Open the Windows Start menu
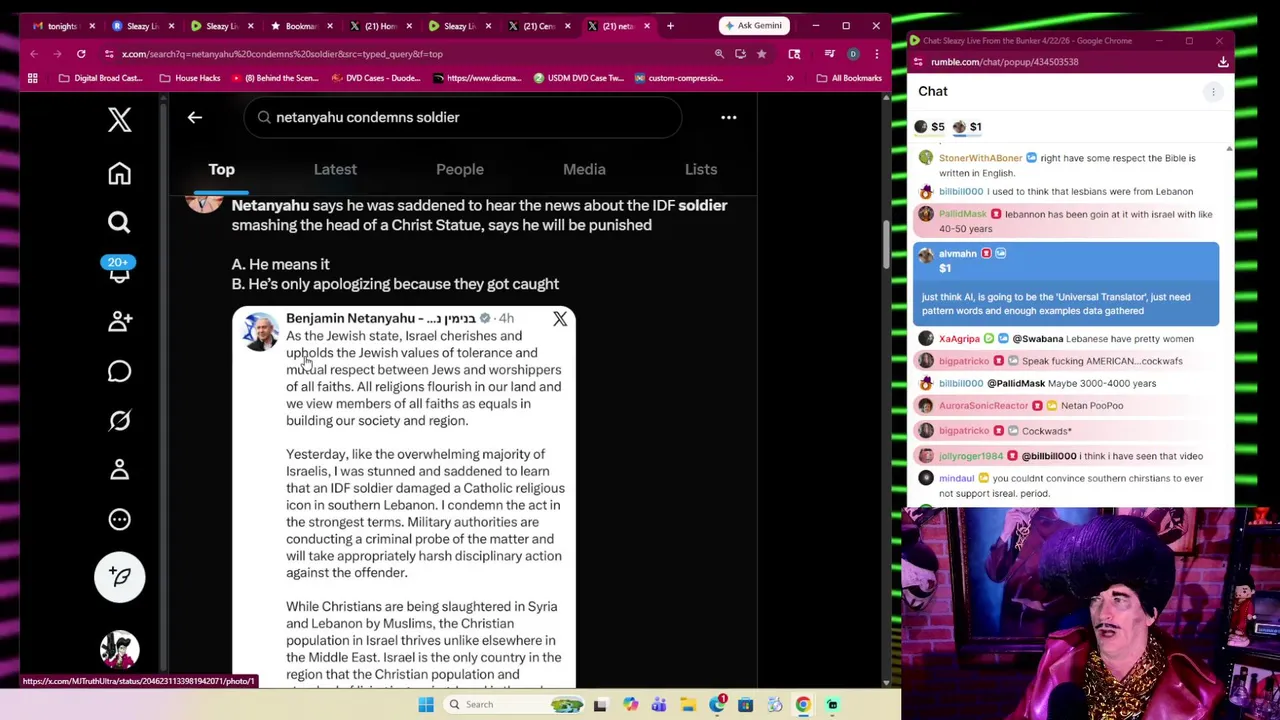Viewport: 1280px width, 720px height. tap(426, 705)
